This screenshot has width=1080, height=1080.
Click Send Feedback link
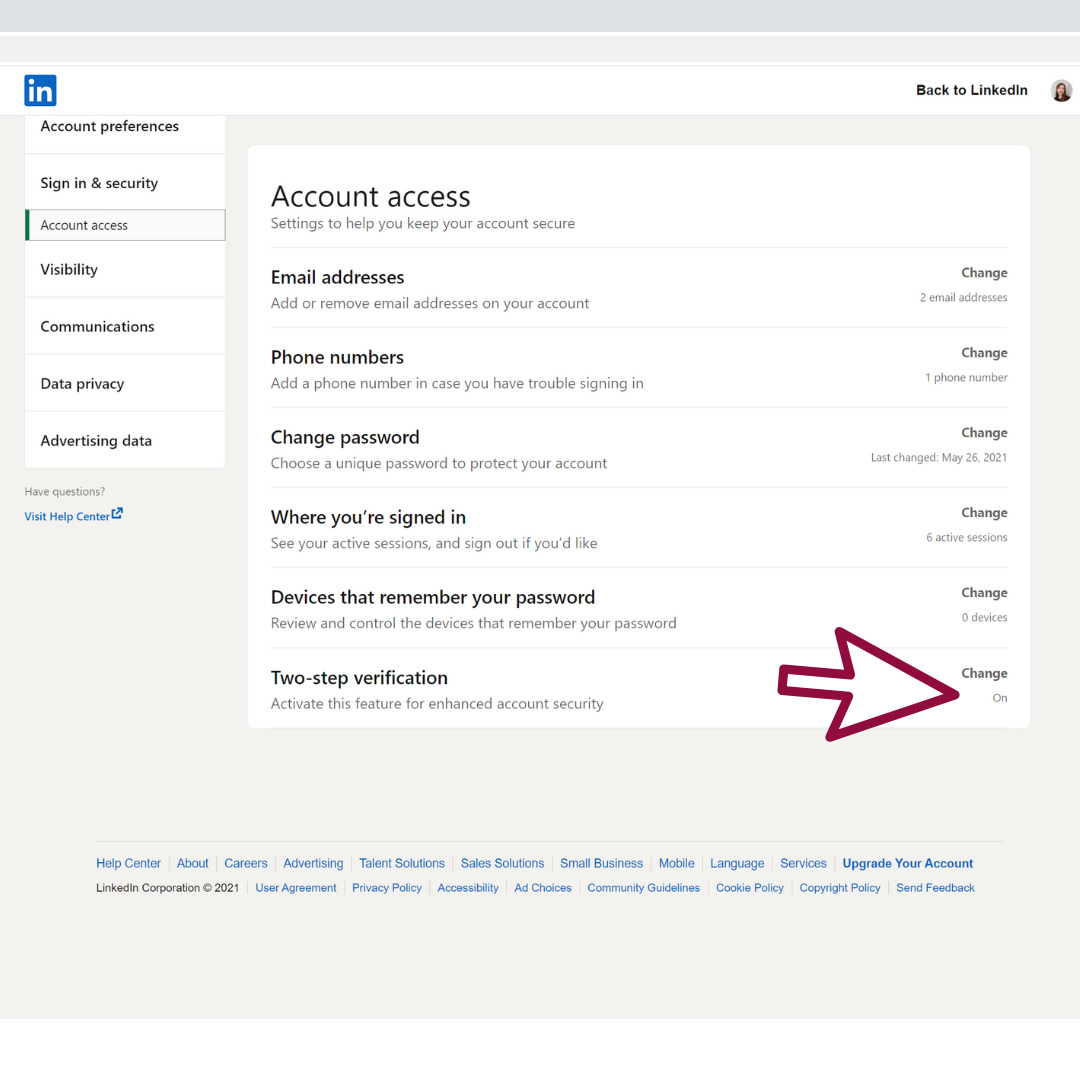(935, 888)
